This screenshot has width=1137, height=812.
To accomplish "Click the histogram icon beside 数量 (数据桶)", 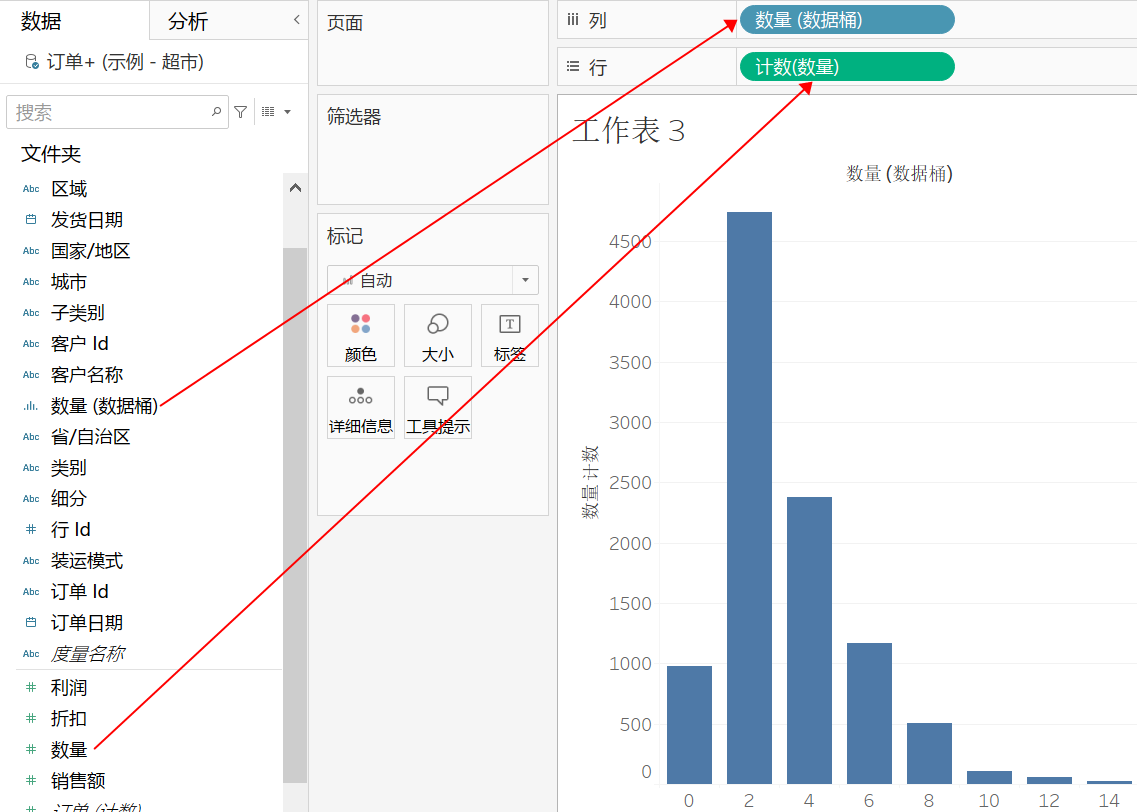I will click(x=30, y=406).
